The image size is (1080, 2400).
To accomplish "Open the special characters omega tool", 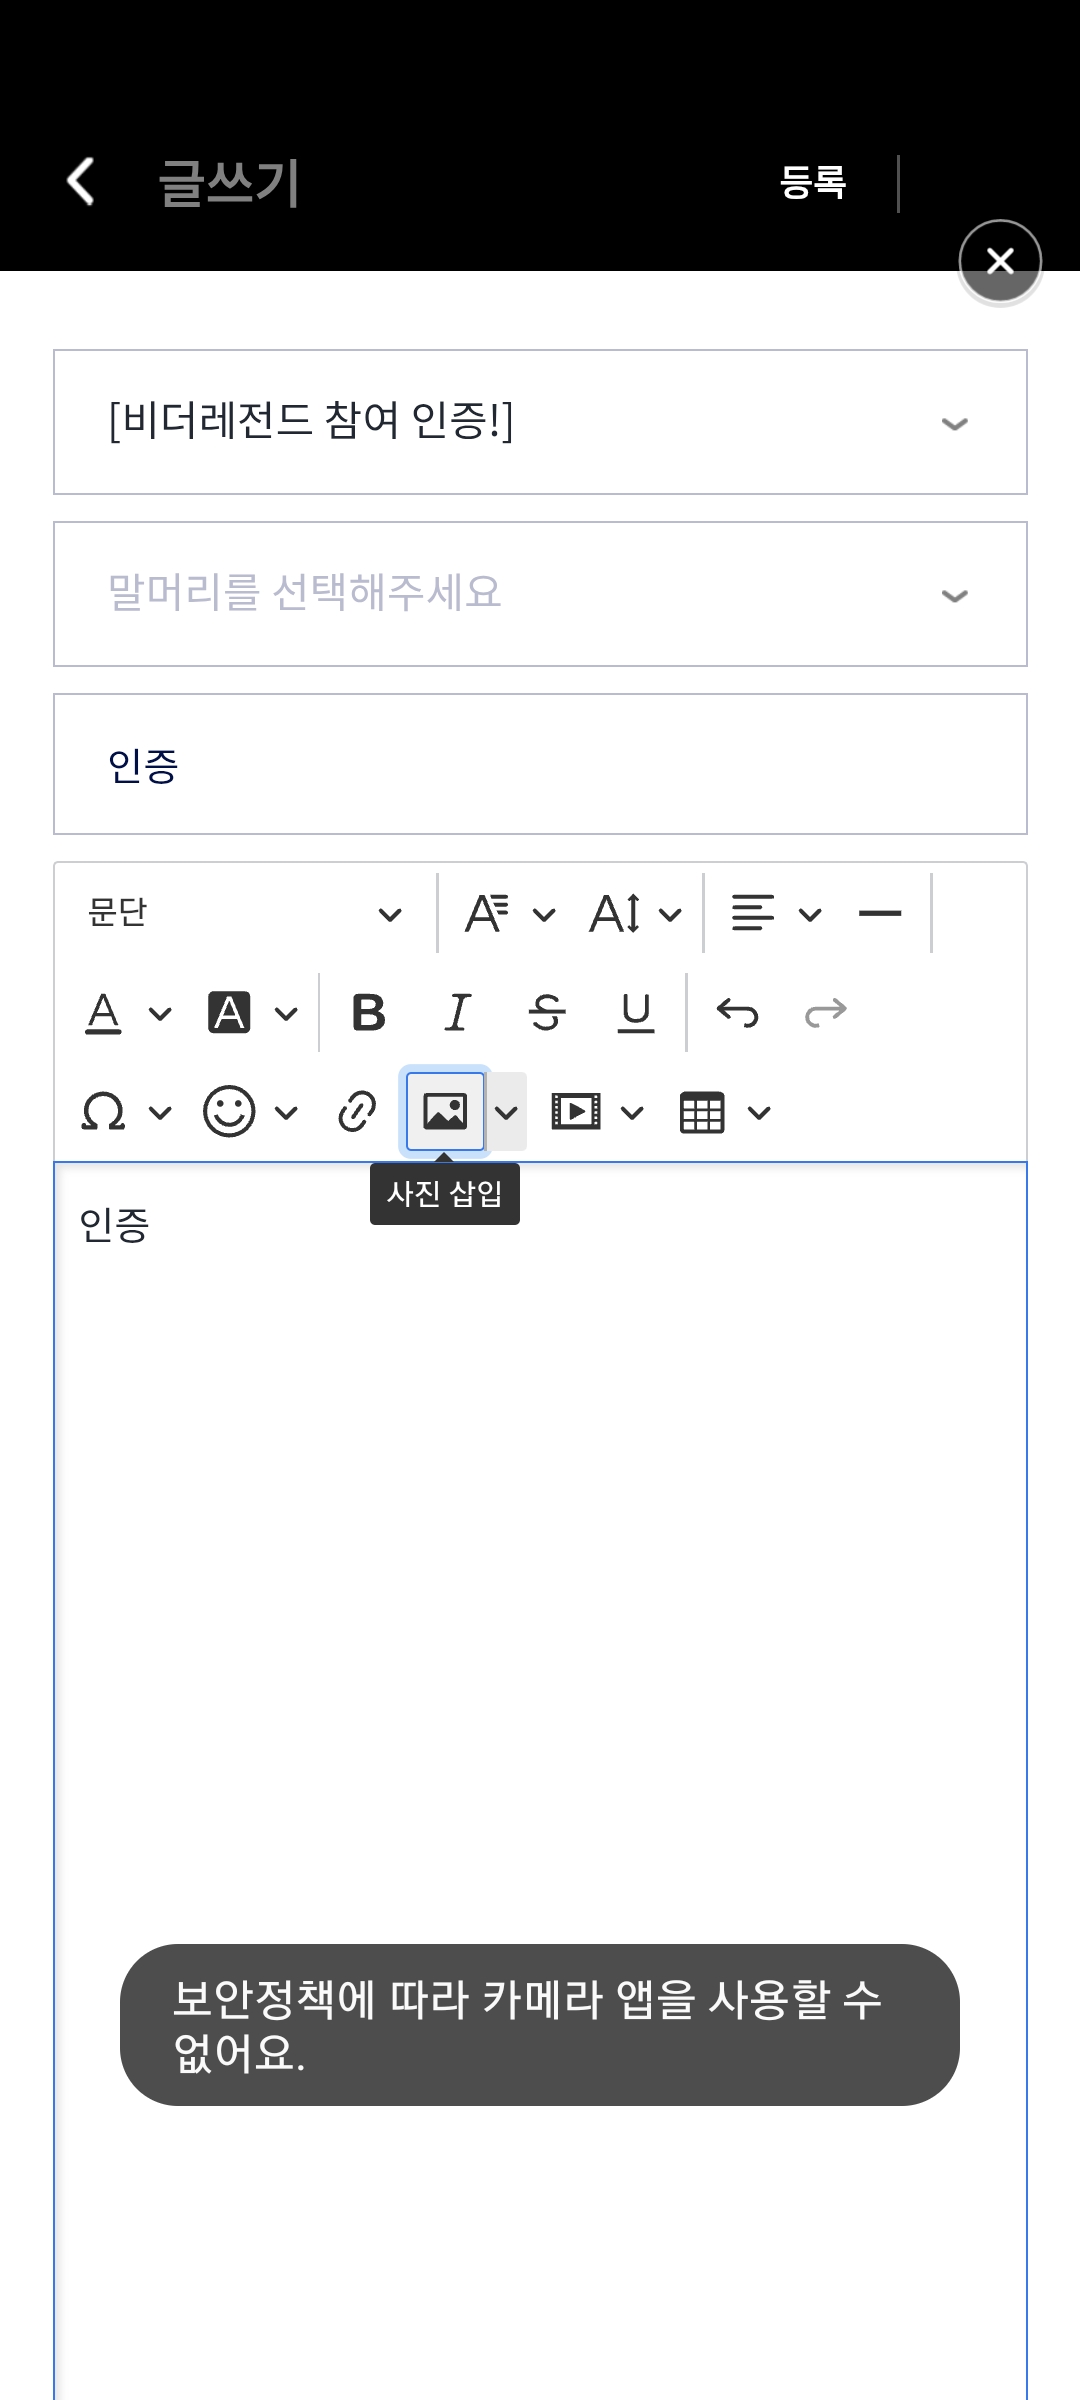I will pyautogui.click(x=103, y=1112).
